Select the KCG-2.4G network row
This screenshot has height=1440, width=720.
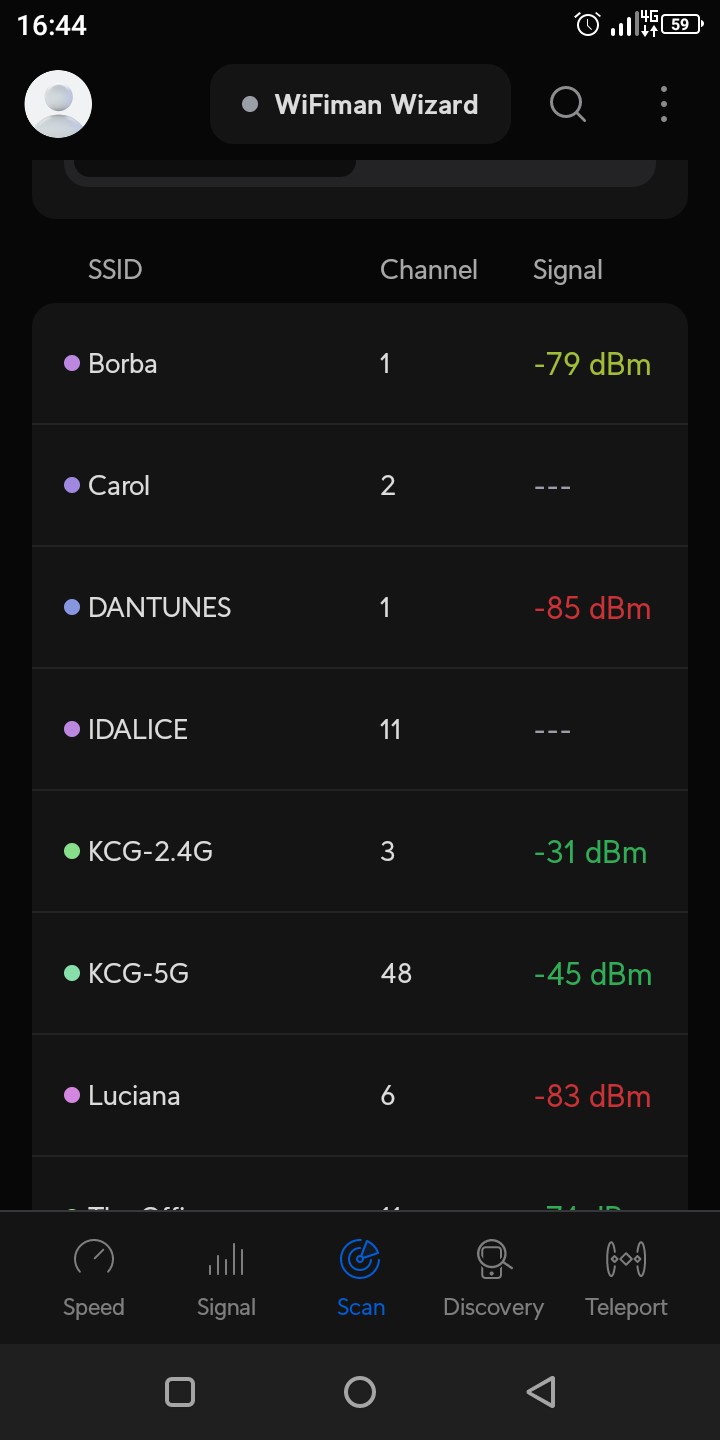click(x=360, y=852)
